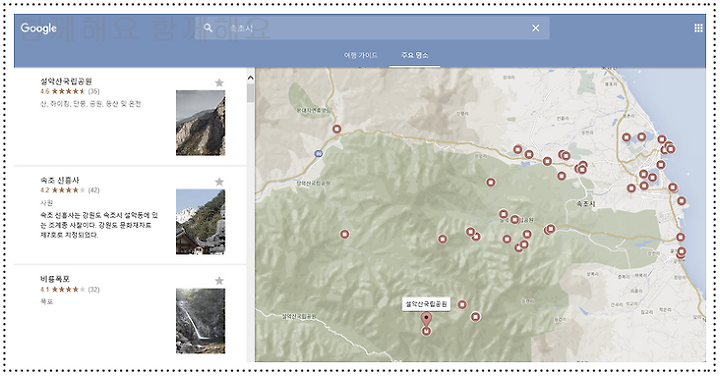Switch to the 여행 가이드 tab
The height and width of the screenshot is (376, 720).
pos(360,55)
